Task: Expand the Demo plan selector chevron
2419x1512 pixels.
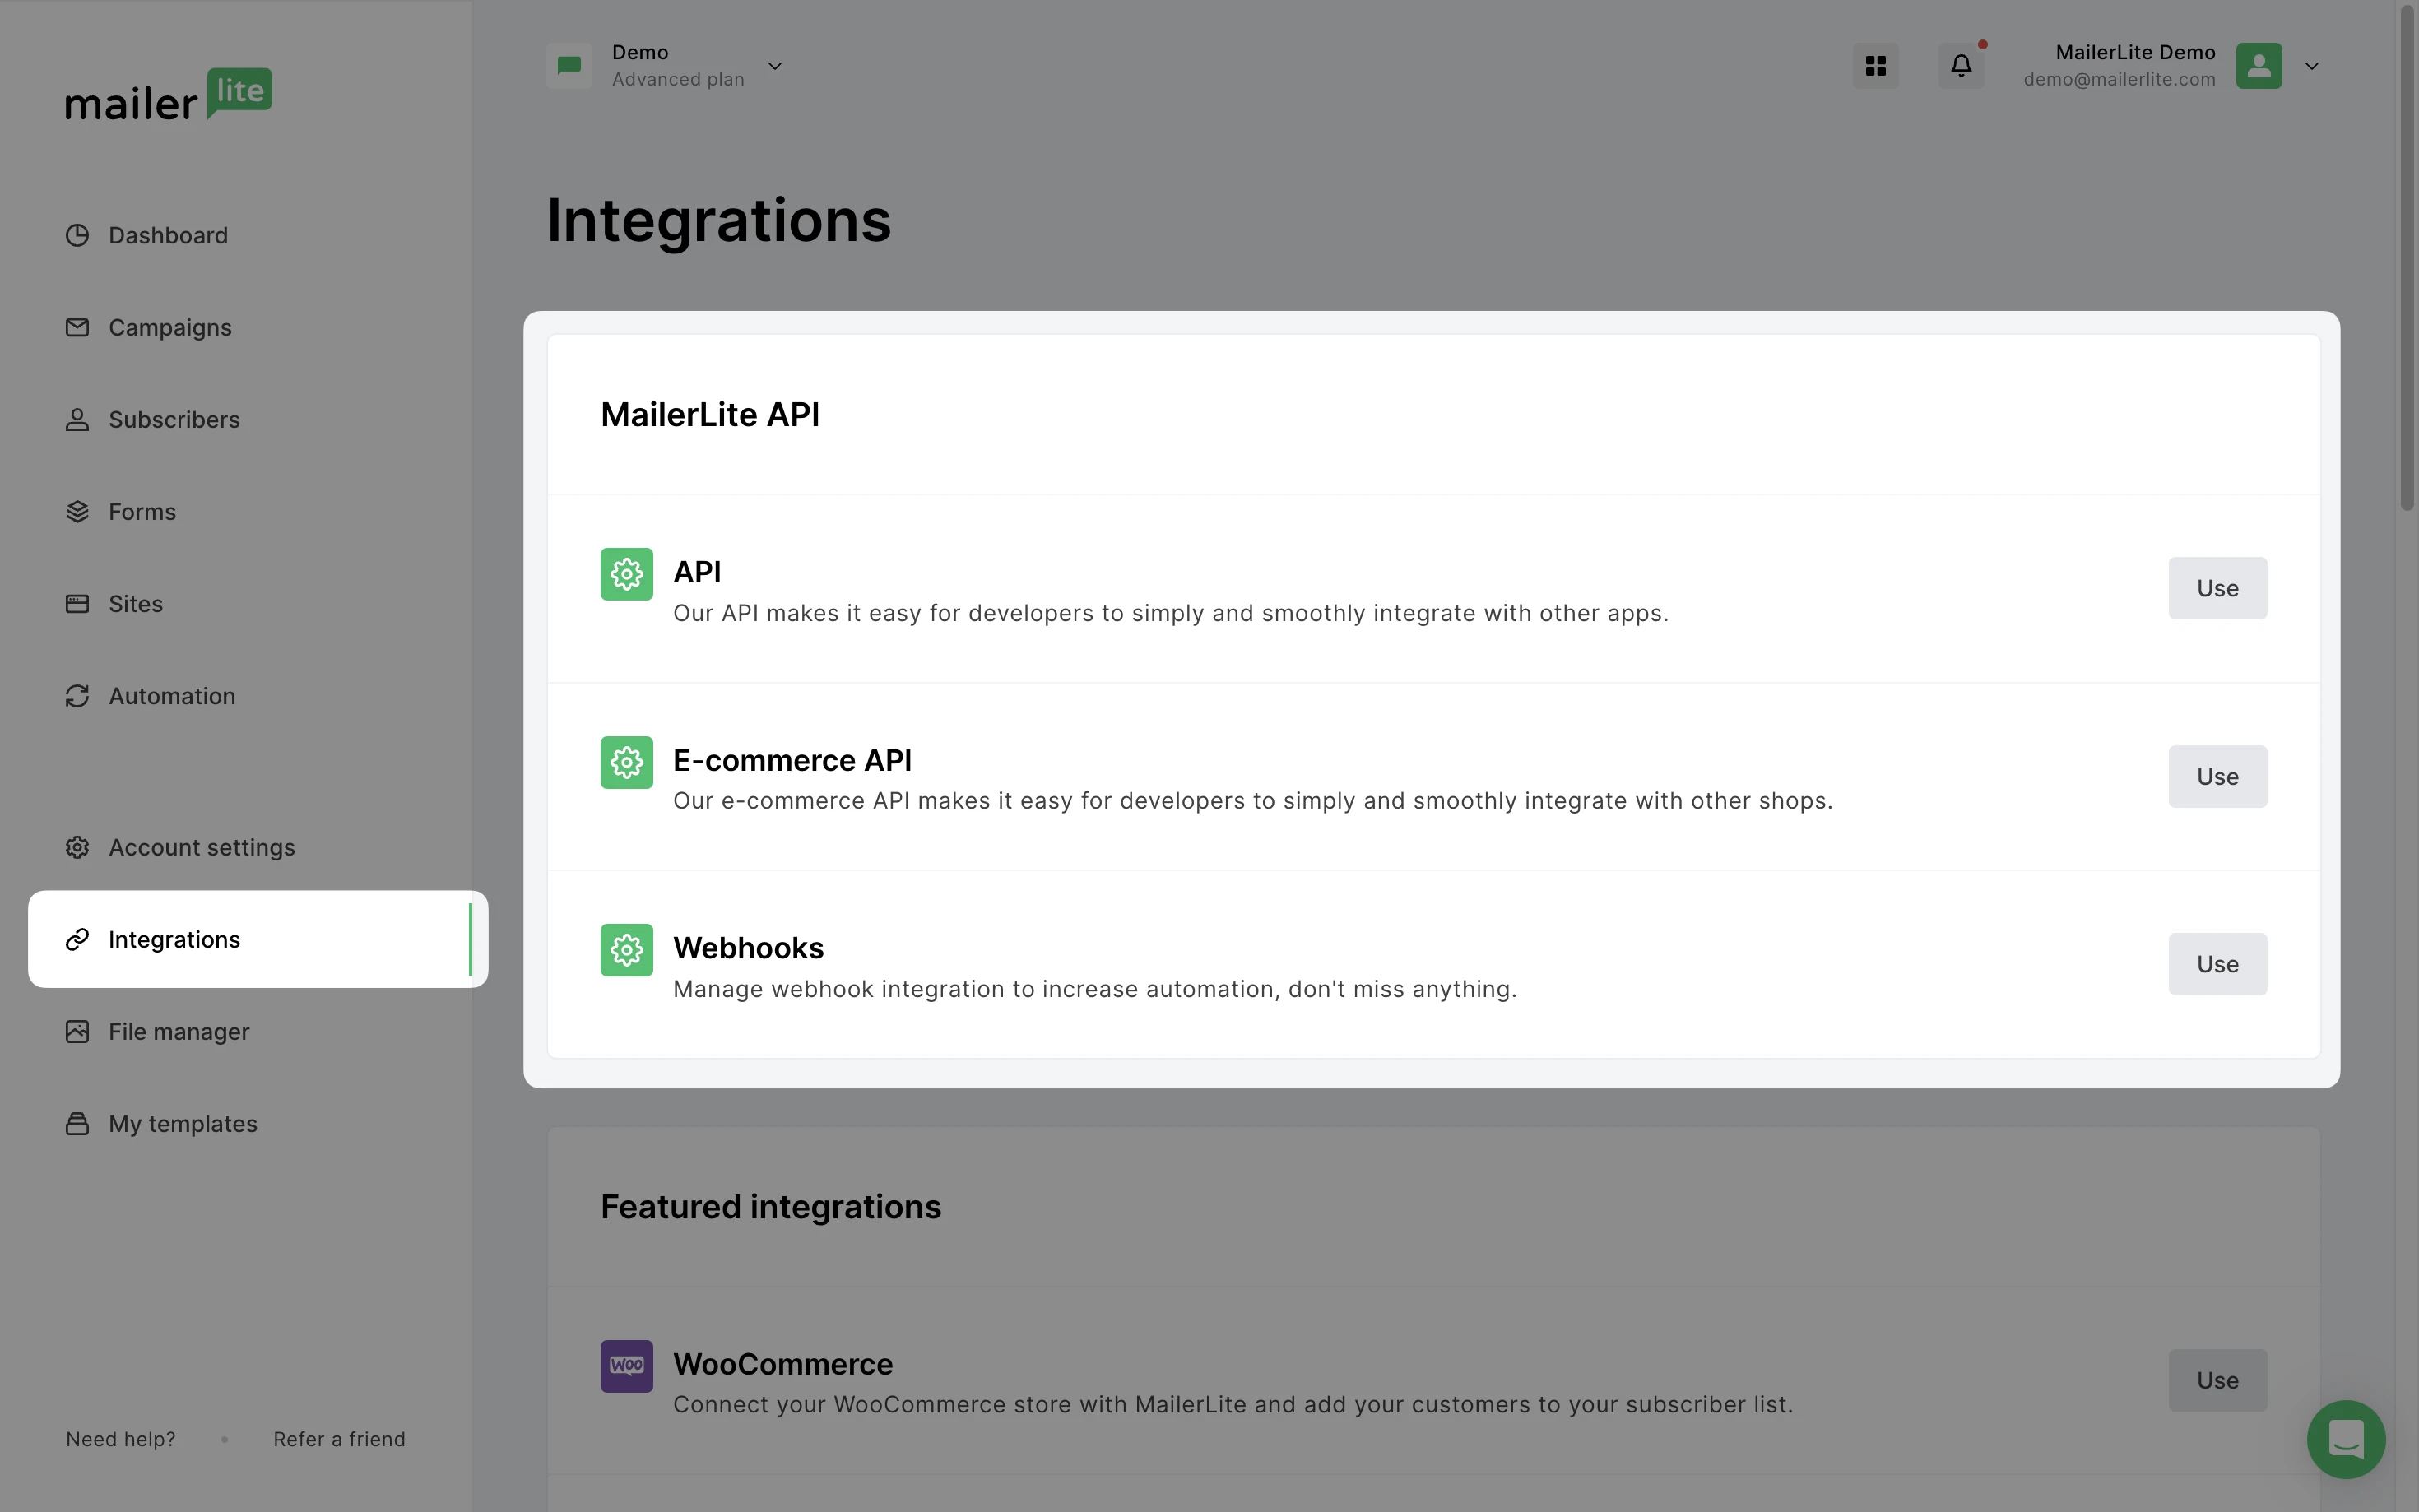Action: [x=774, y=66]
